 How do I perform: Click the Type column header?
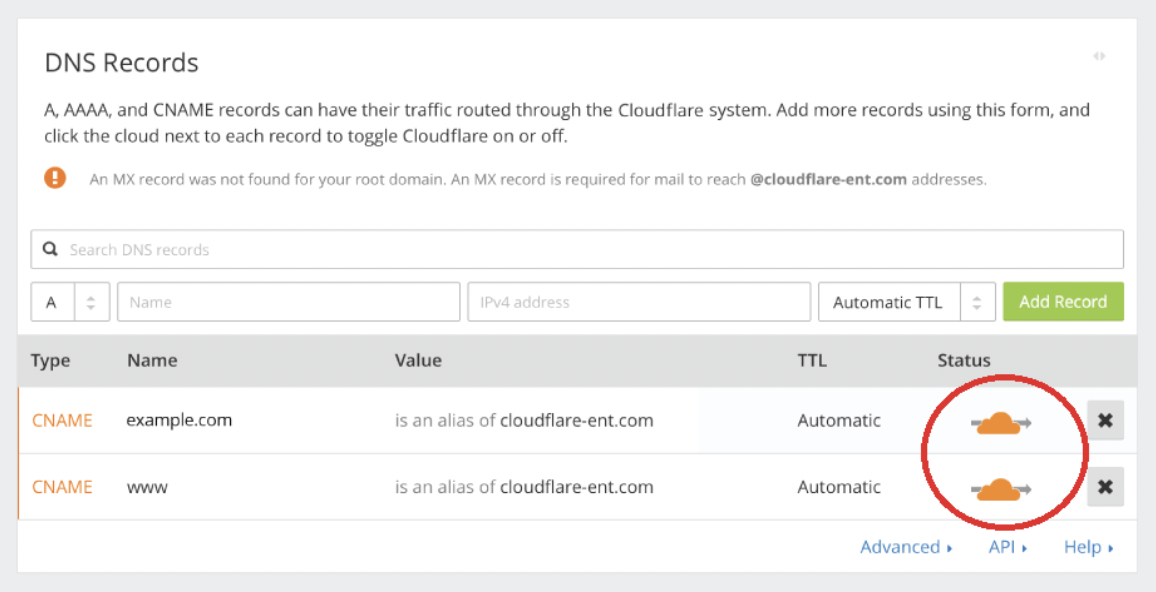point(51,361)
